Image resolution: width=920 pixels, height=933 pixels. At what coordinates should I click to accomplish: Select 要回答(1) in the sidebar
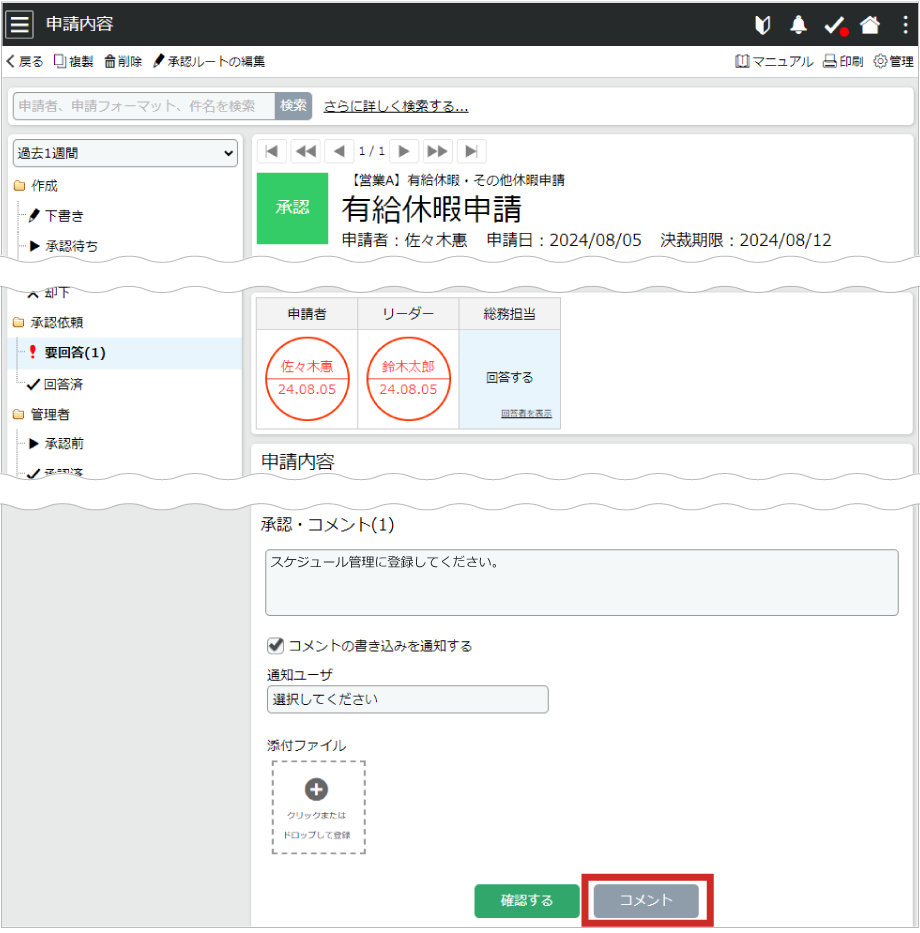[x=74, y=352]
